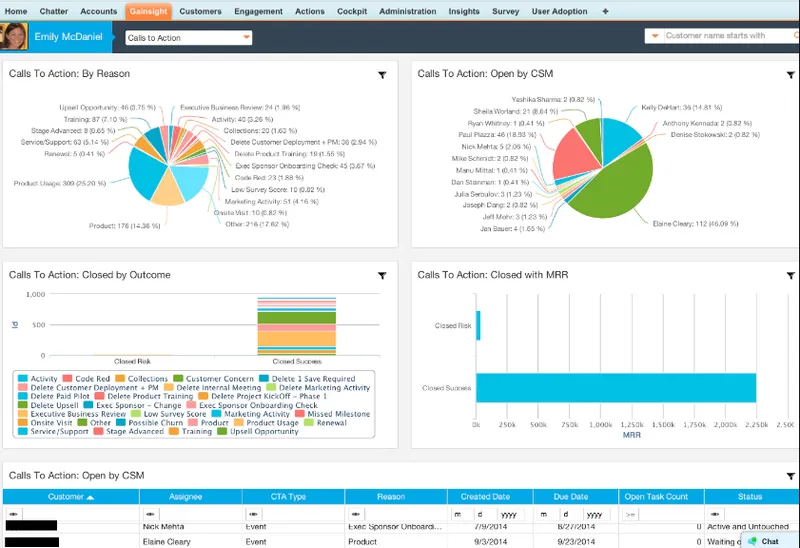Open the Home tab
Screen dimensions: 800x548
pos(16,11)
